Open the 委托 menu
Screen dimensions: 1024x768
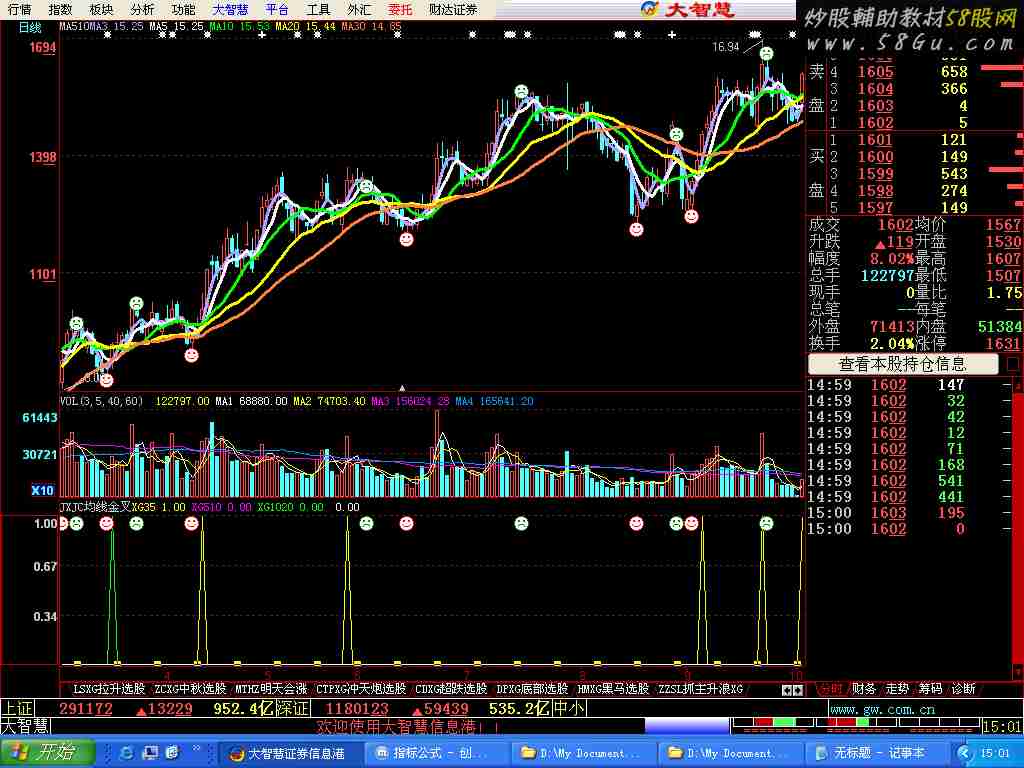(x=400, y=9)
